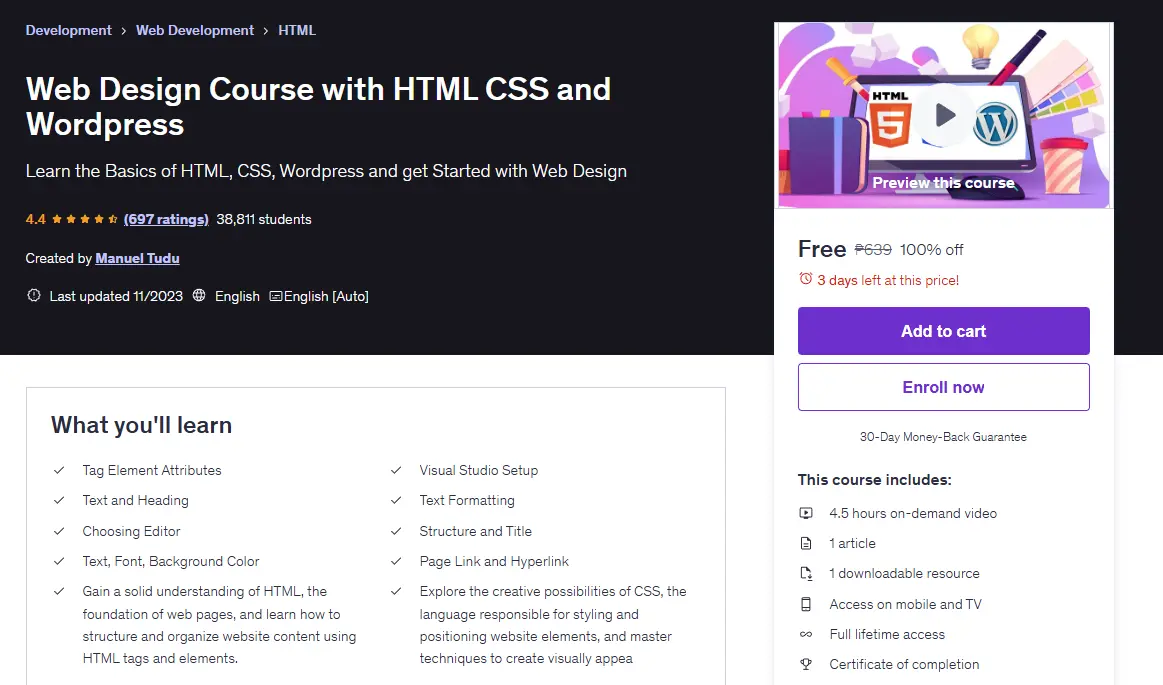Open the 697 ratings link
Viewport: 1163px width, 685px height.
click(x=166, y=219)
